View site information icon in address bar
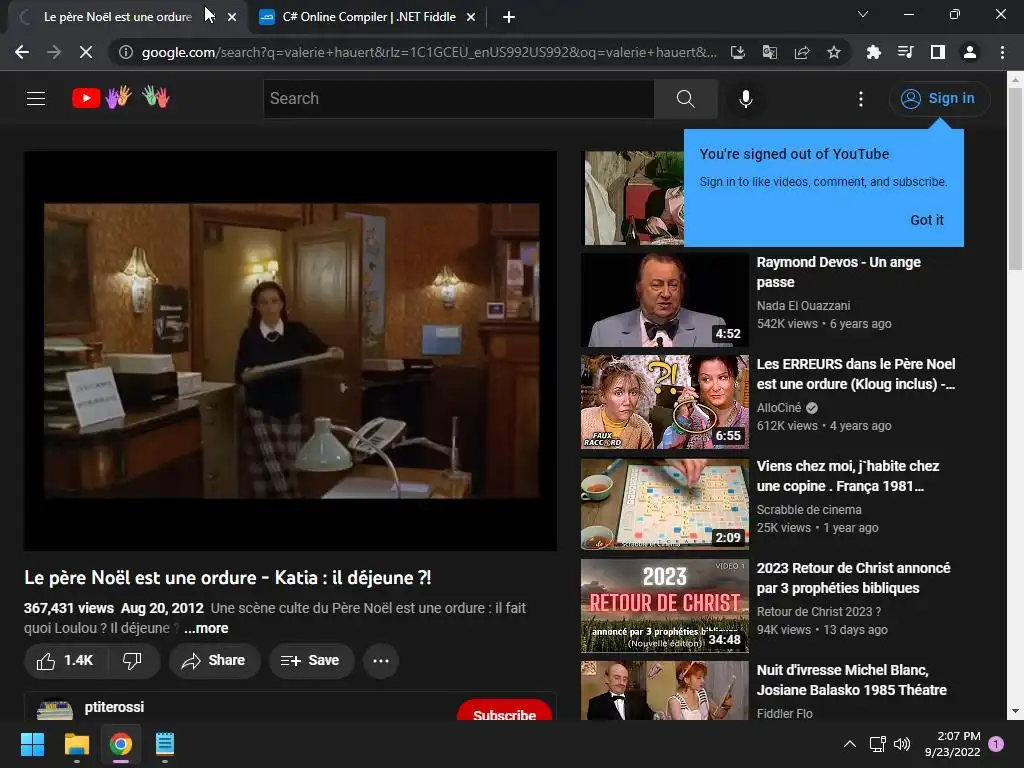Viewport: 1024px width, 768px height. click(126, 52)
